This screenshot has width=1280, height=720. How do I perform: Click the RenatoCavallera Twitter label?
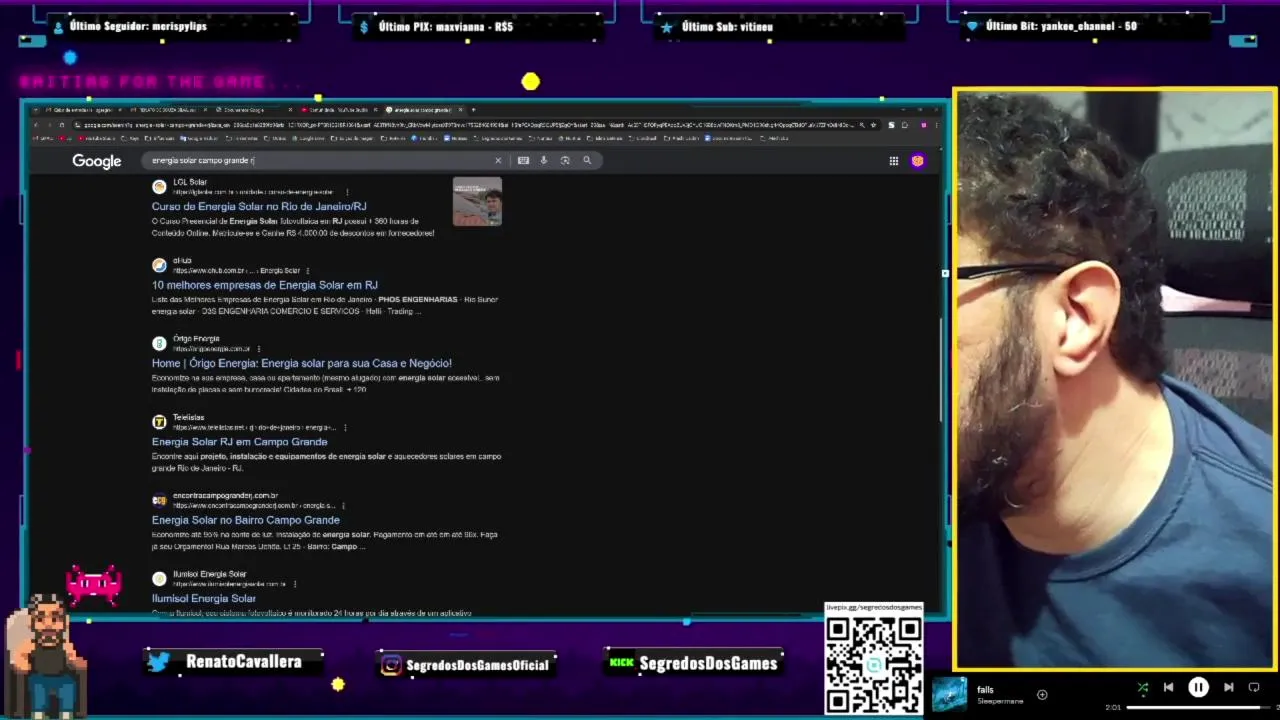pyautogui.click(x=243, y=662)
